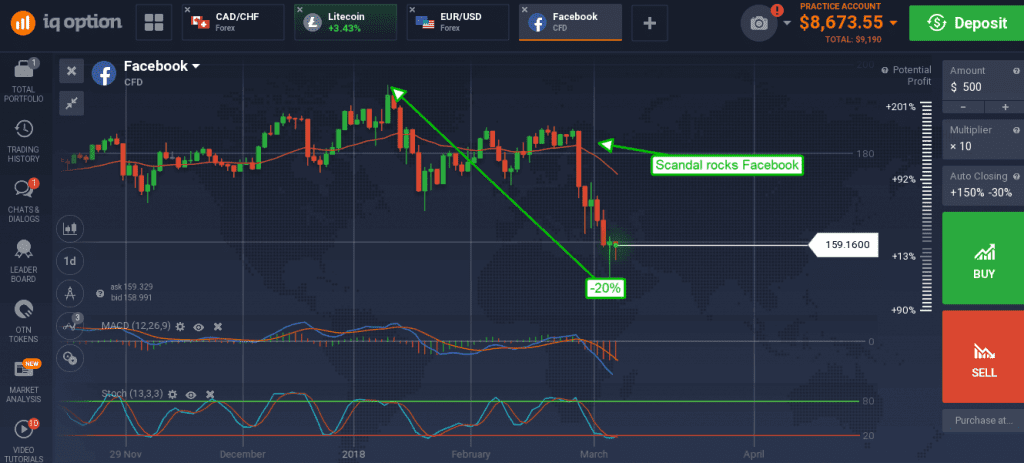
Task: Click the Facebook asset logo icon
Action: 104,73
